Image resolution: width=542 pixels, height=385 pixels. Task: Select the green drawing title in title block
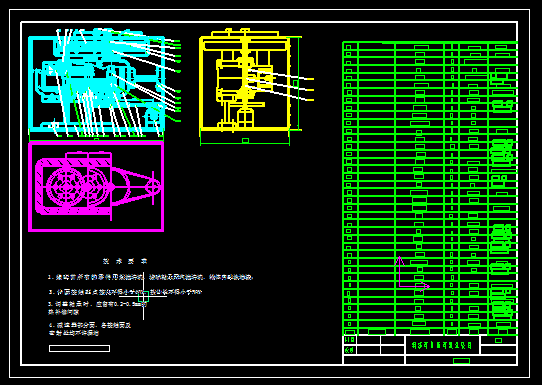click(442, 345)
